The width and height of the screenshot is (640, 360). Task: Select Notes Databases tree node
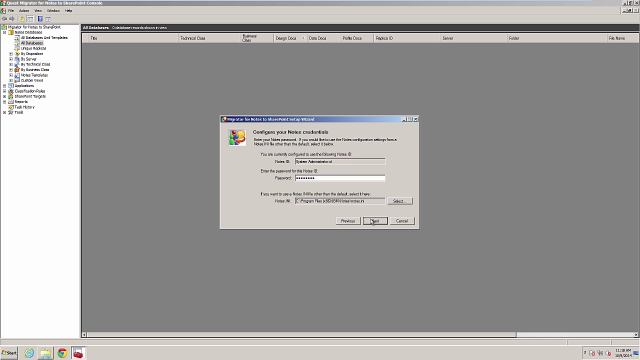(x=28, y=32)
